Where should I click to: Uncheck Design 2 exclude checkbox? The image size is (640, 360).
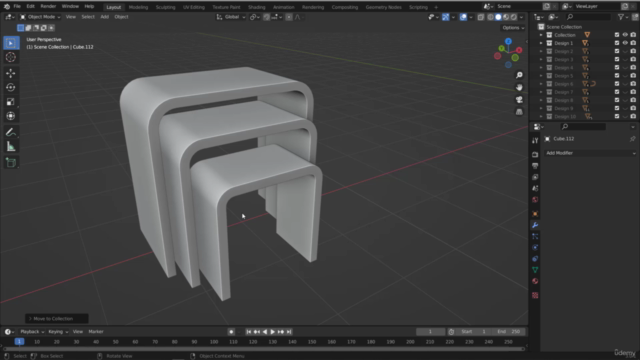click(617, 51)
